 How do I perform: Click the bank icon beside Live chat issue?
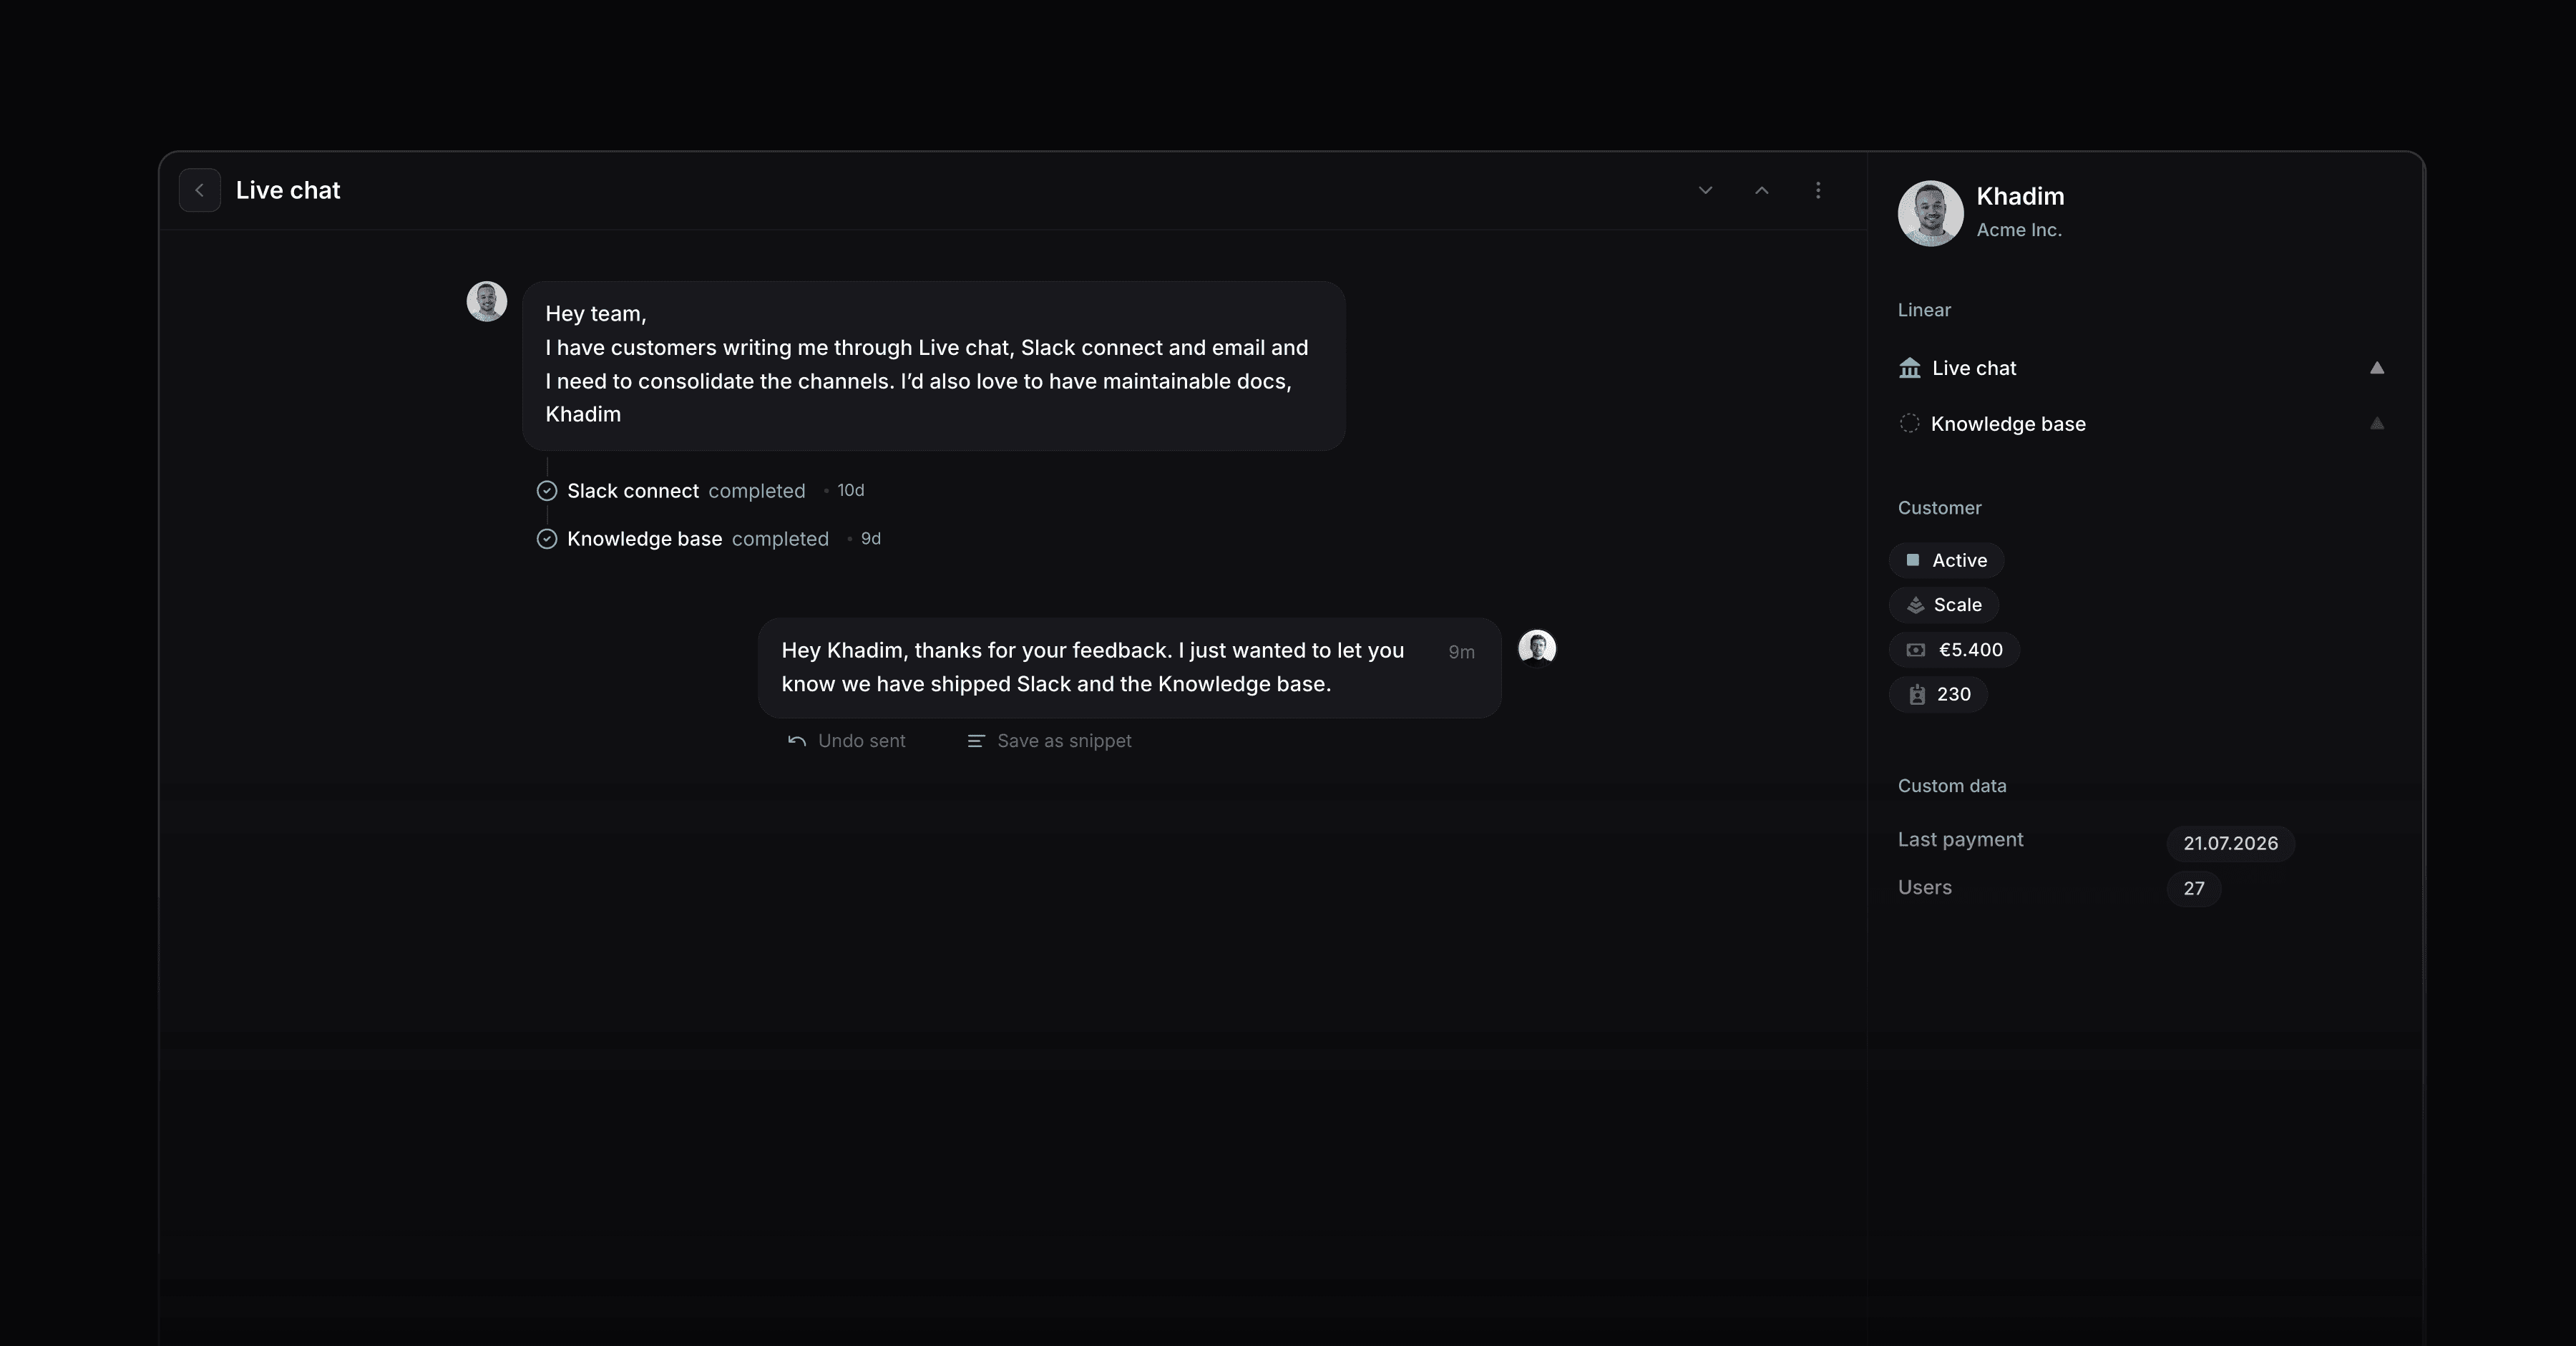click(1910, 368)
